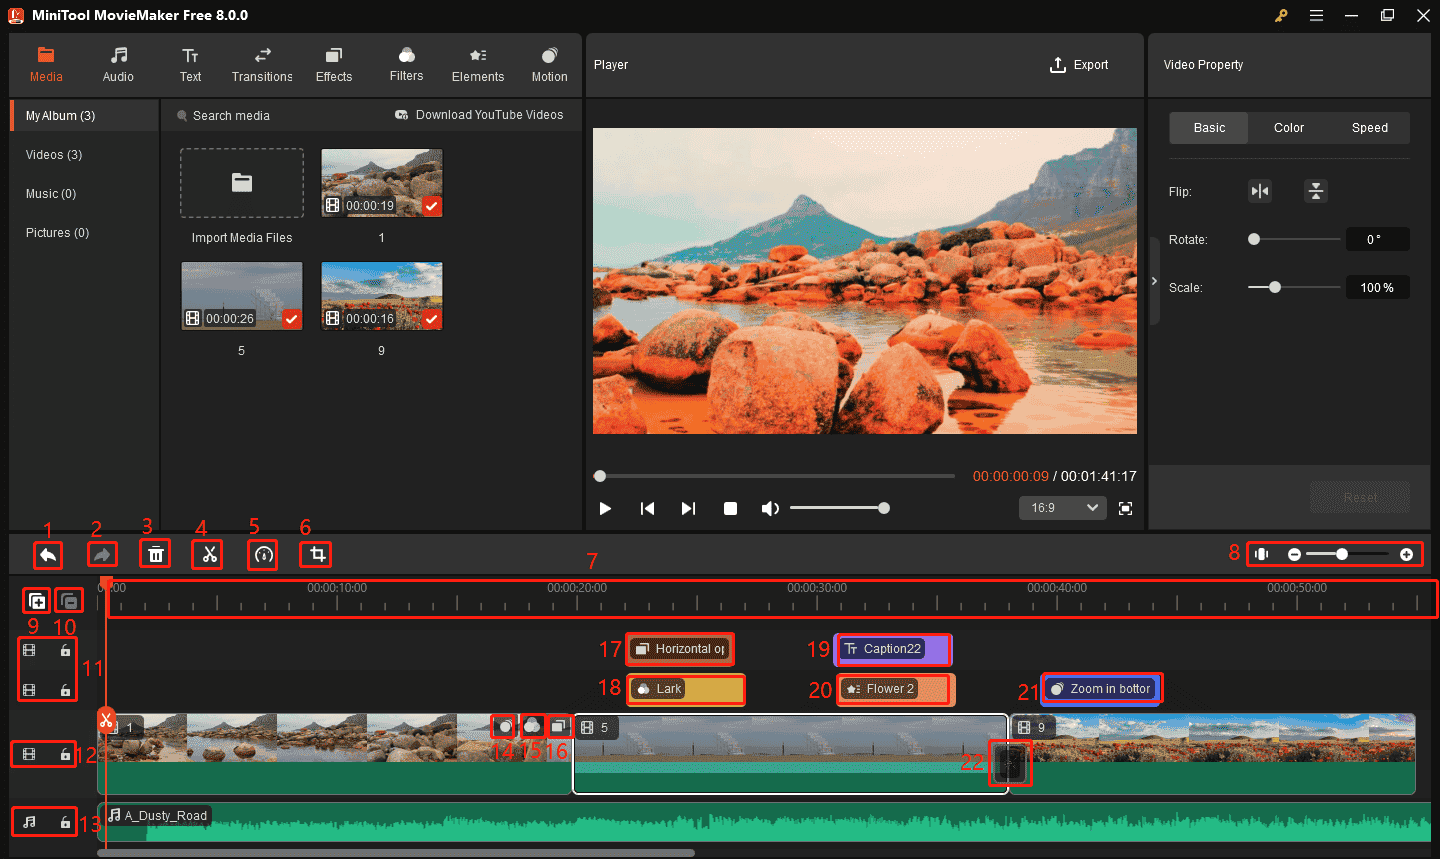Play the video in the player

[x=605, y=509]
